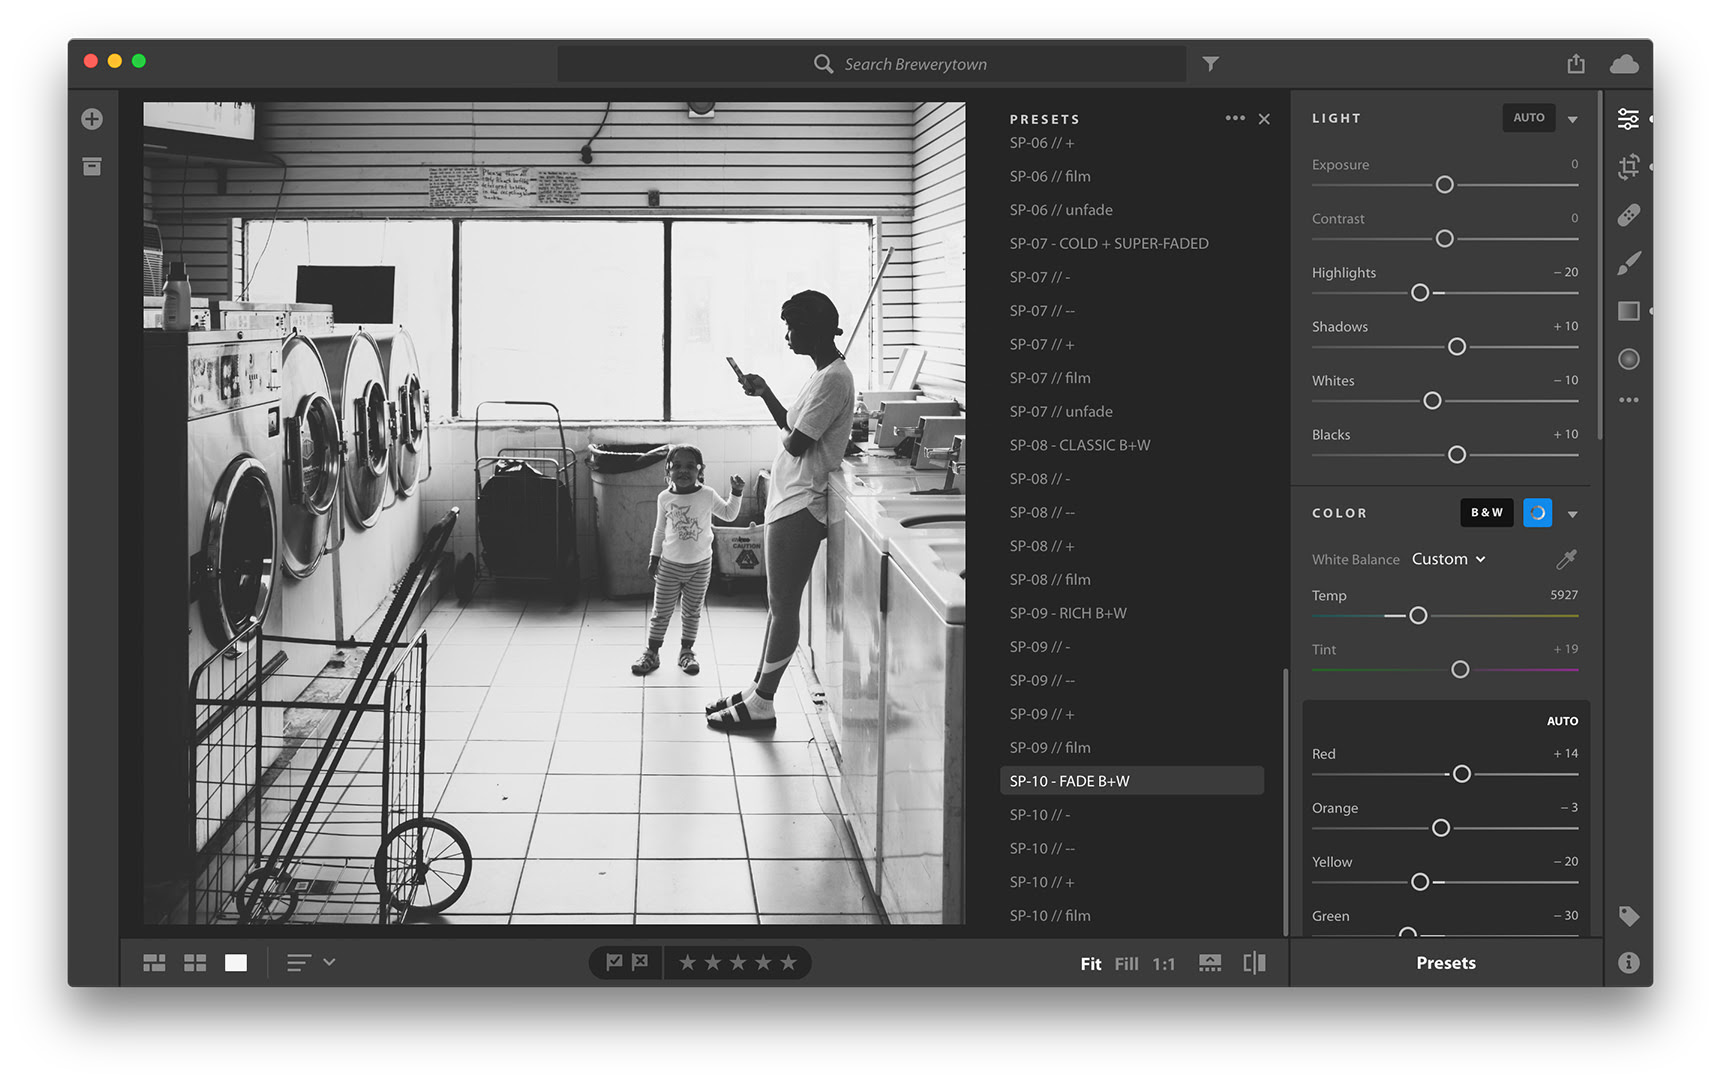Screen dimensions: 1720x1082
Task: Close the Presets panel
Action: [x=1264, y=119]
